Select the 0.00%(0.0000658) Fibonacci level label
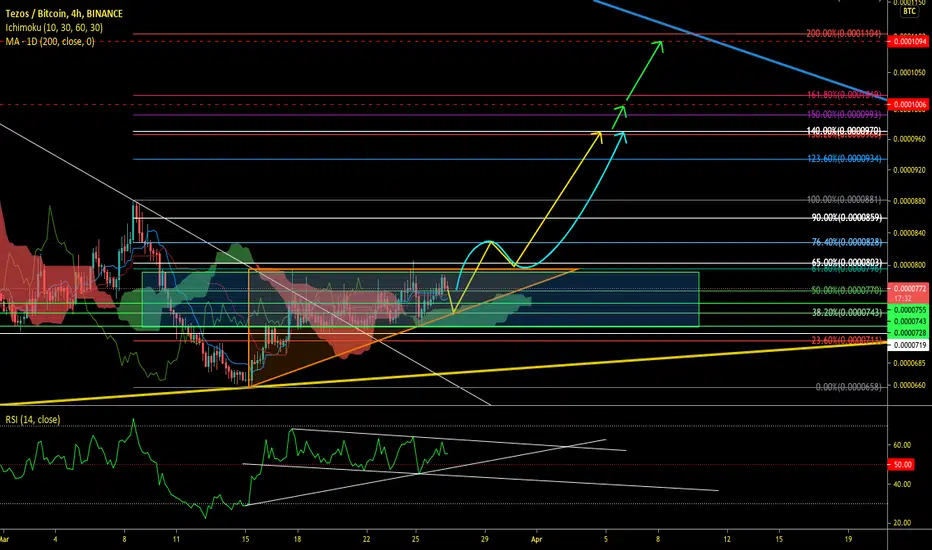 pyautogui.click(x=848, y=387)
